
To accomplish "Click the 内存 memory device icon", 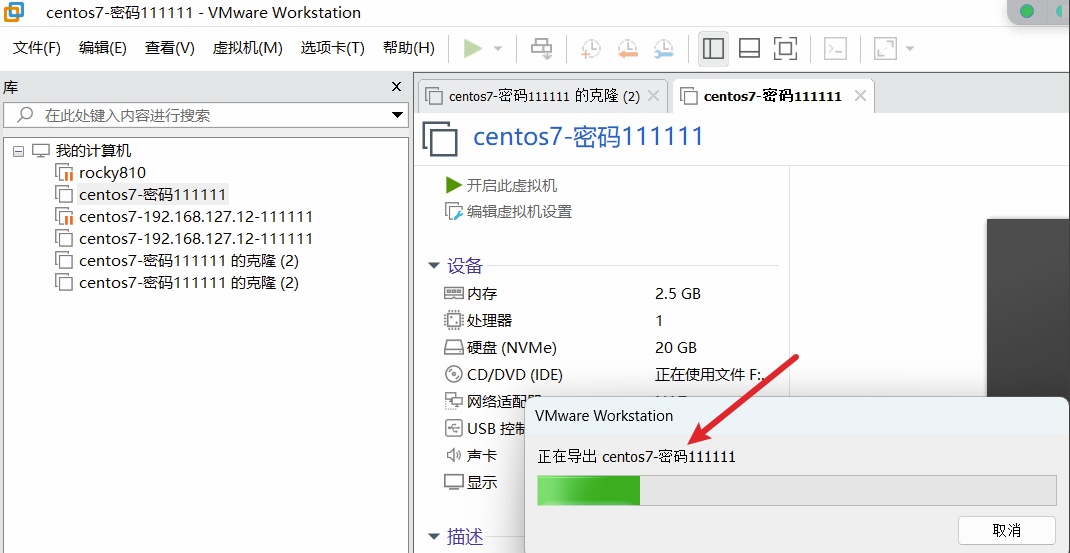I will 453,294.
